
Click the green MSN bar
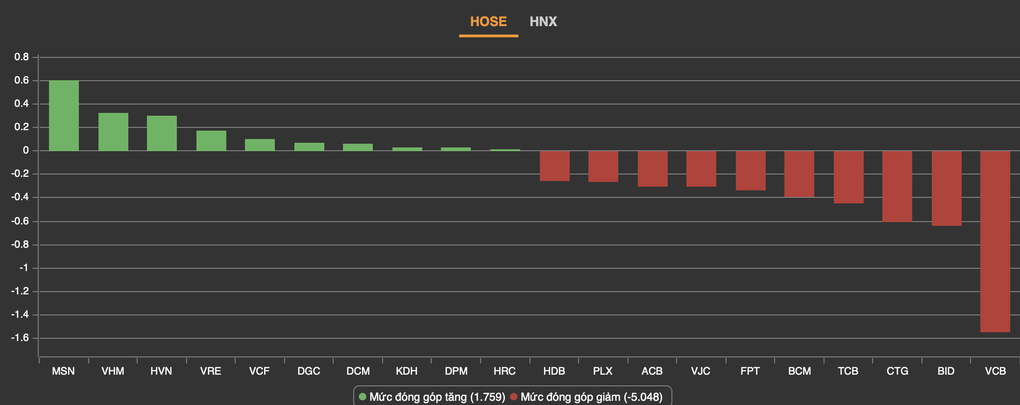[x=64, y=116]
